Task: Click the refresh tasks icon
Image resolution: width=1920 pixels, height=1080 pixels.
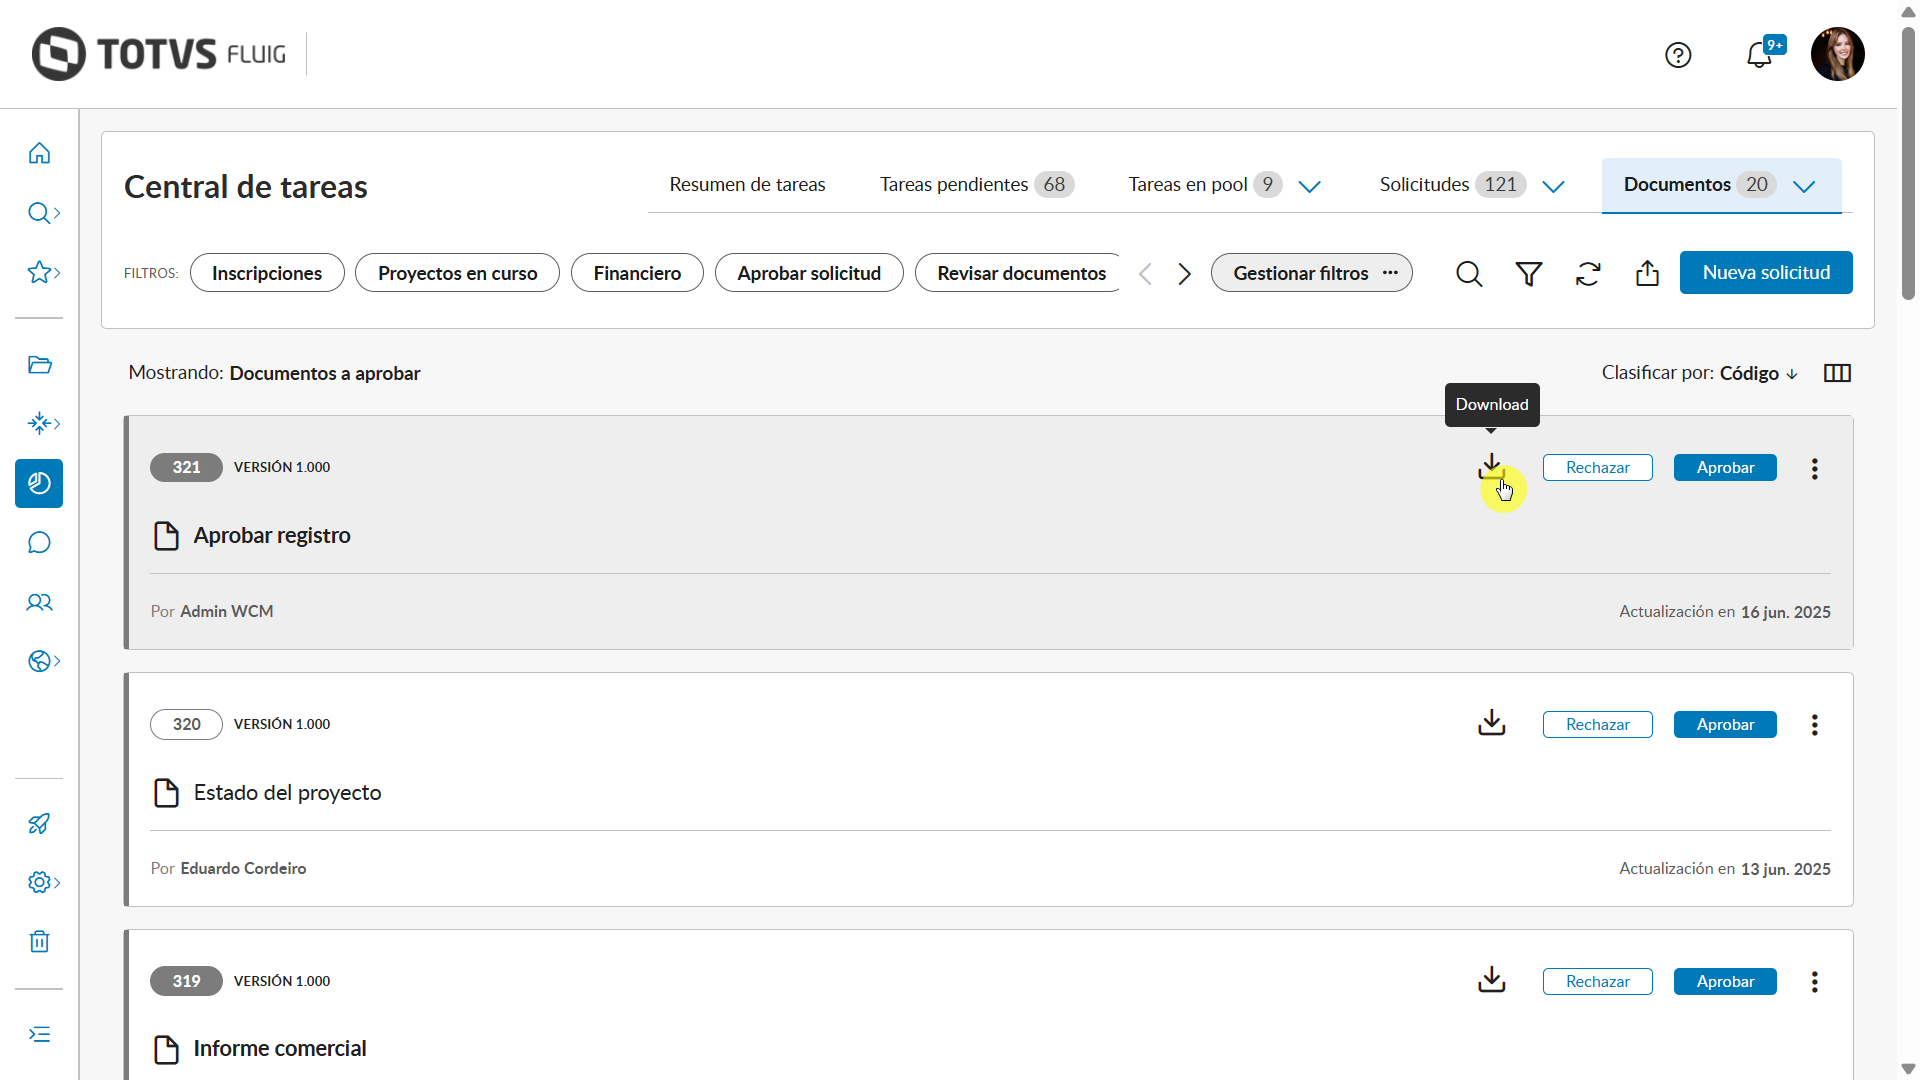Action: coord(1588,273)
